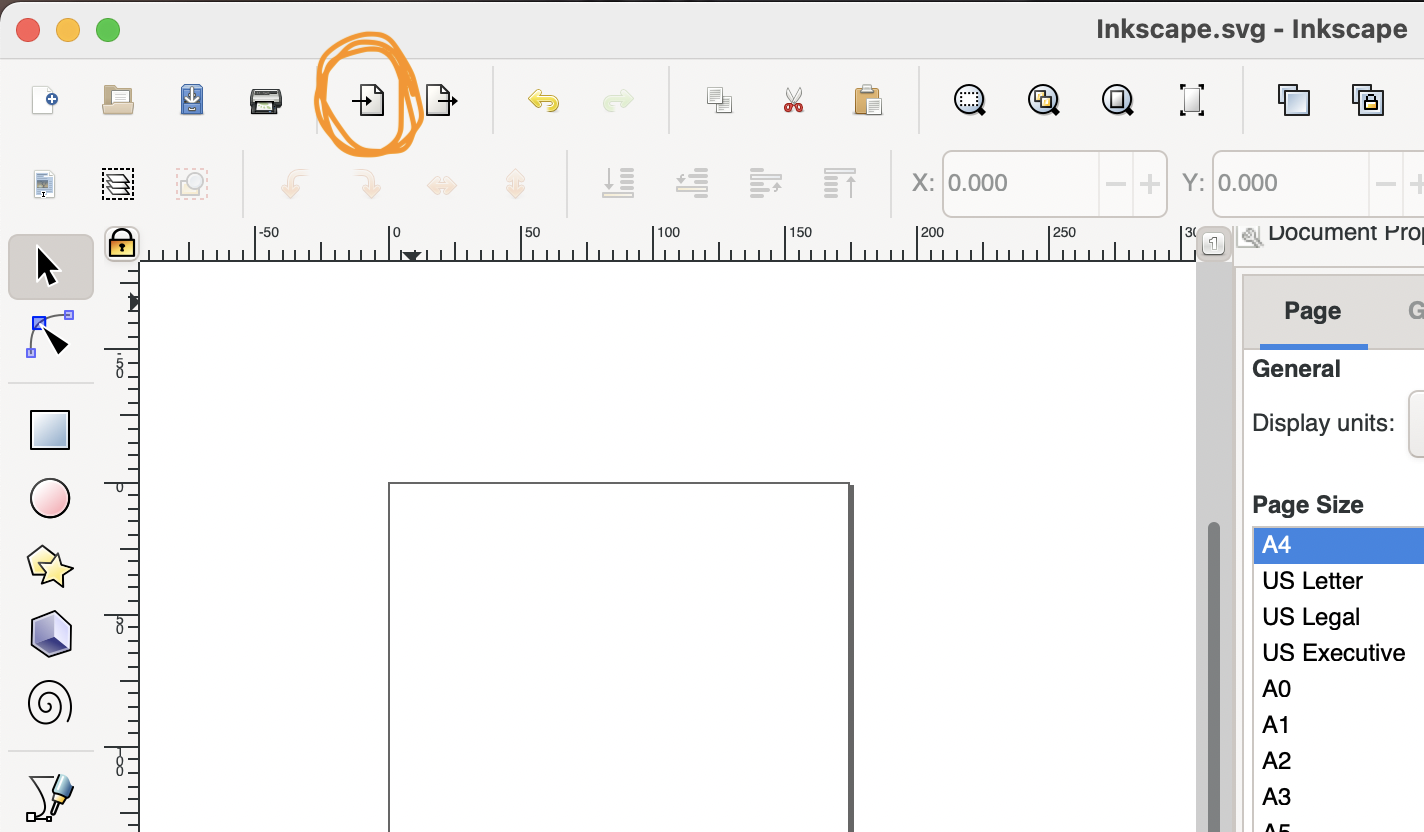Viewport: 1424px width, 832px height.
Task: Switch to the Page tab
Action: [x=1312, y=311]
